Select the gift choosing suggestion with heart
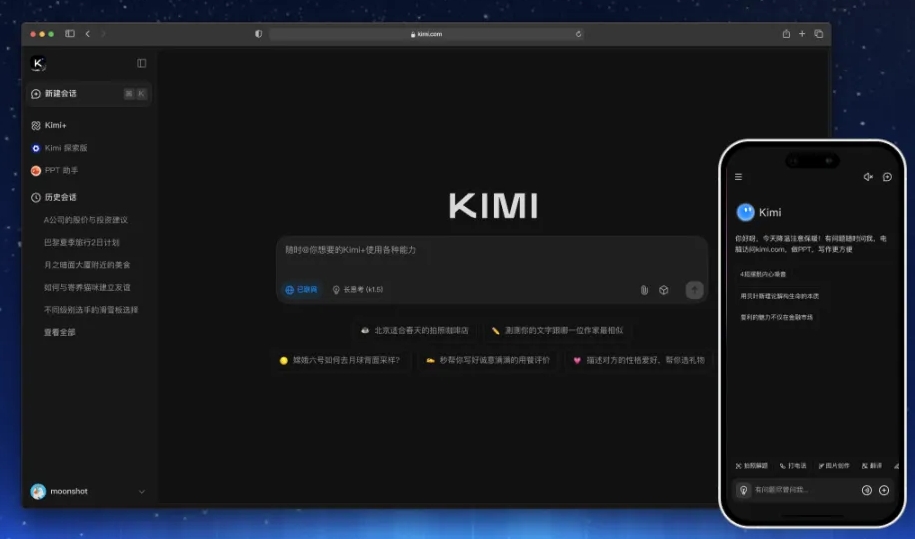This screenshot has width=915, height=539. tap(638, 360)
